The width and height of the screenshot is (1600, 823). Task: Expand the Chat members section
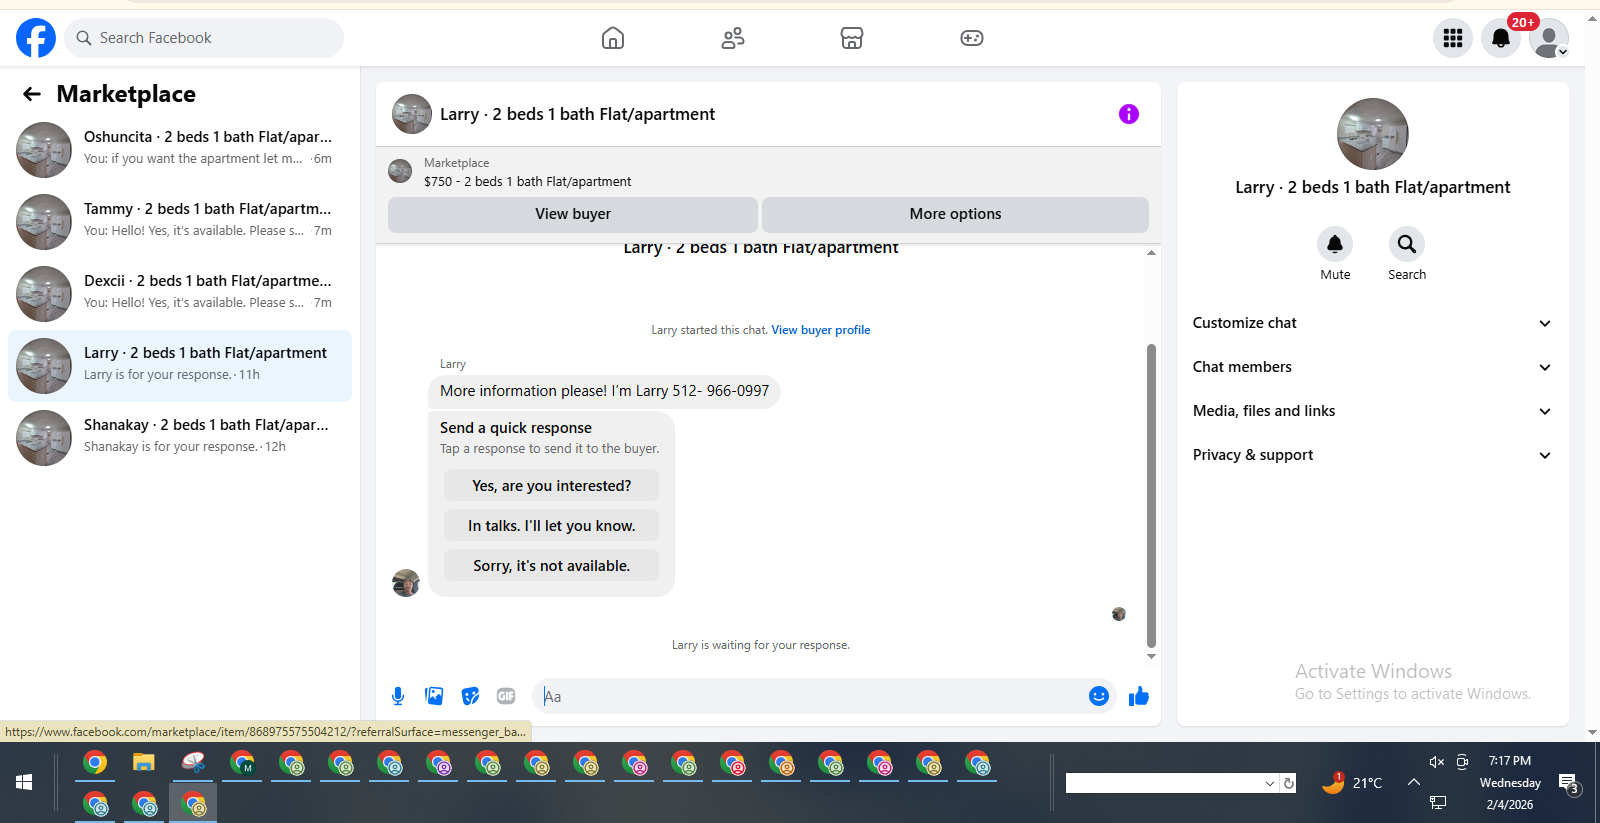1372,367
